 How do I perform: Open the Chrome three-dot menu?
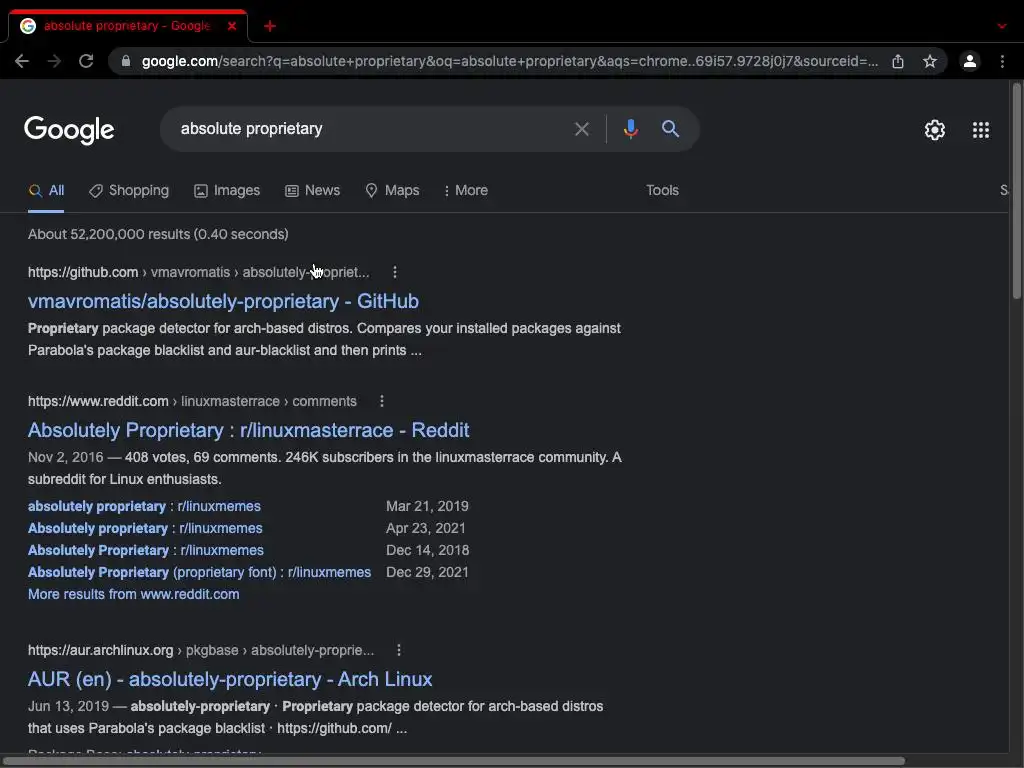click(x=1002, y=61)
